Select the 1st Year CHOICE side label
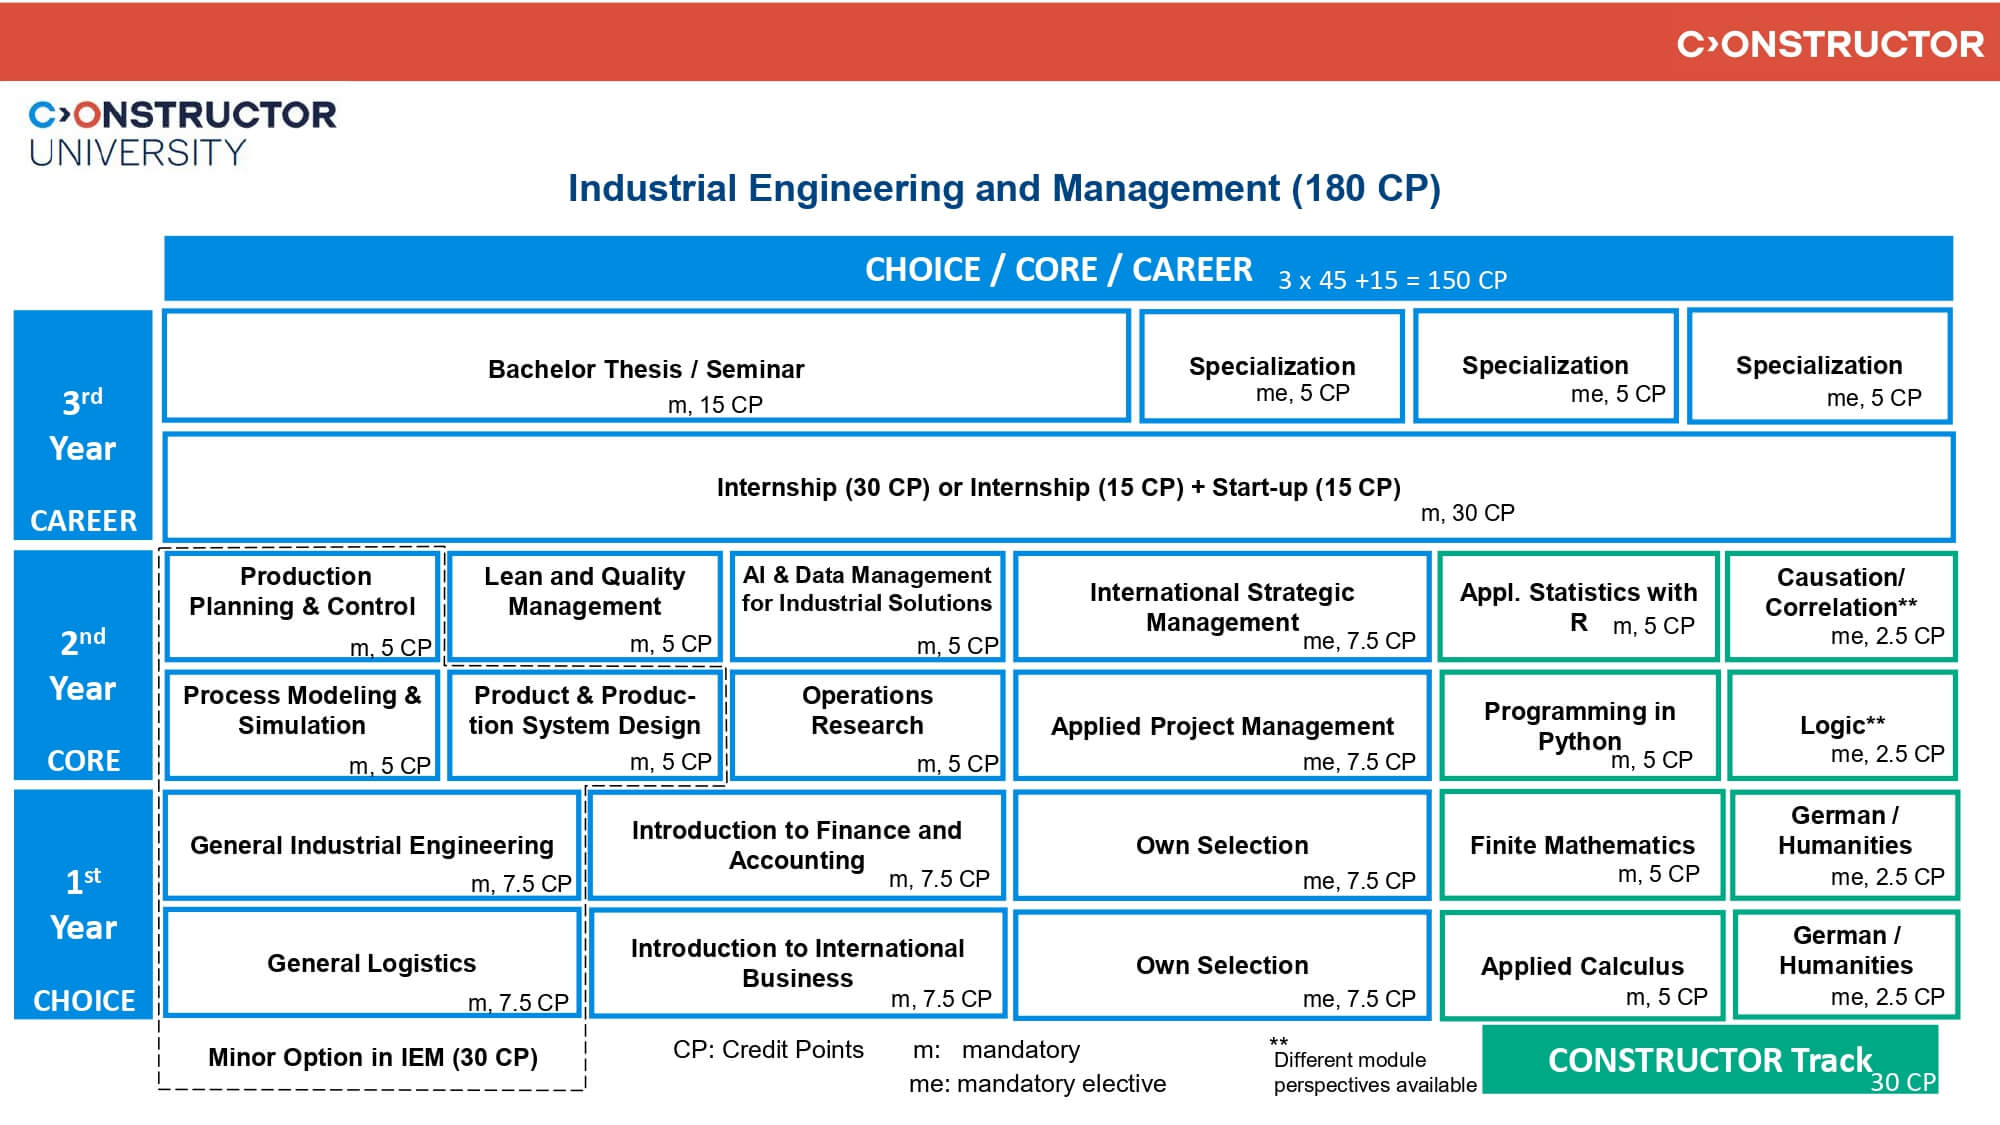This screenshot has height=1125, width=2000. tap(83, 904)
